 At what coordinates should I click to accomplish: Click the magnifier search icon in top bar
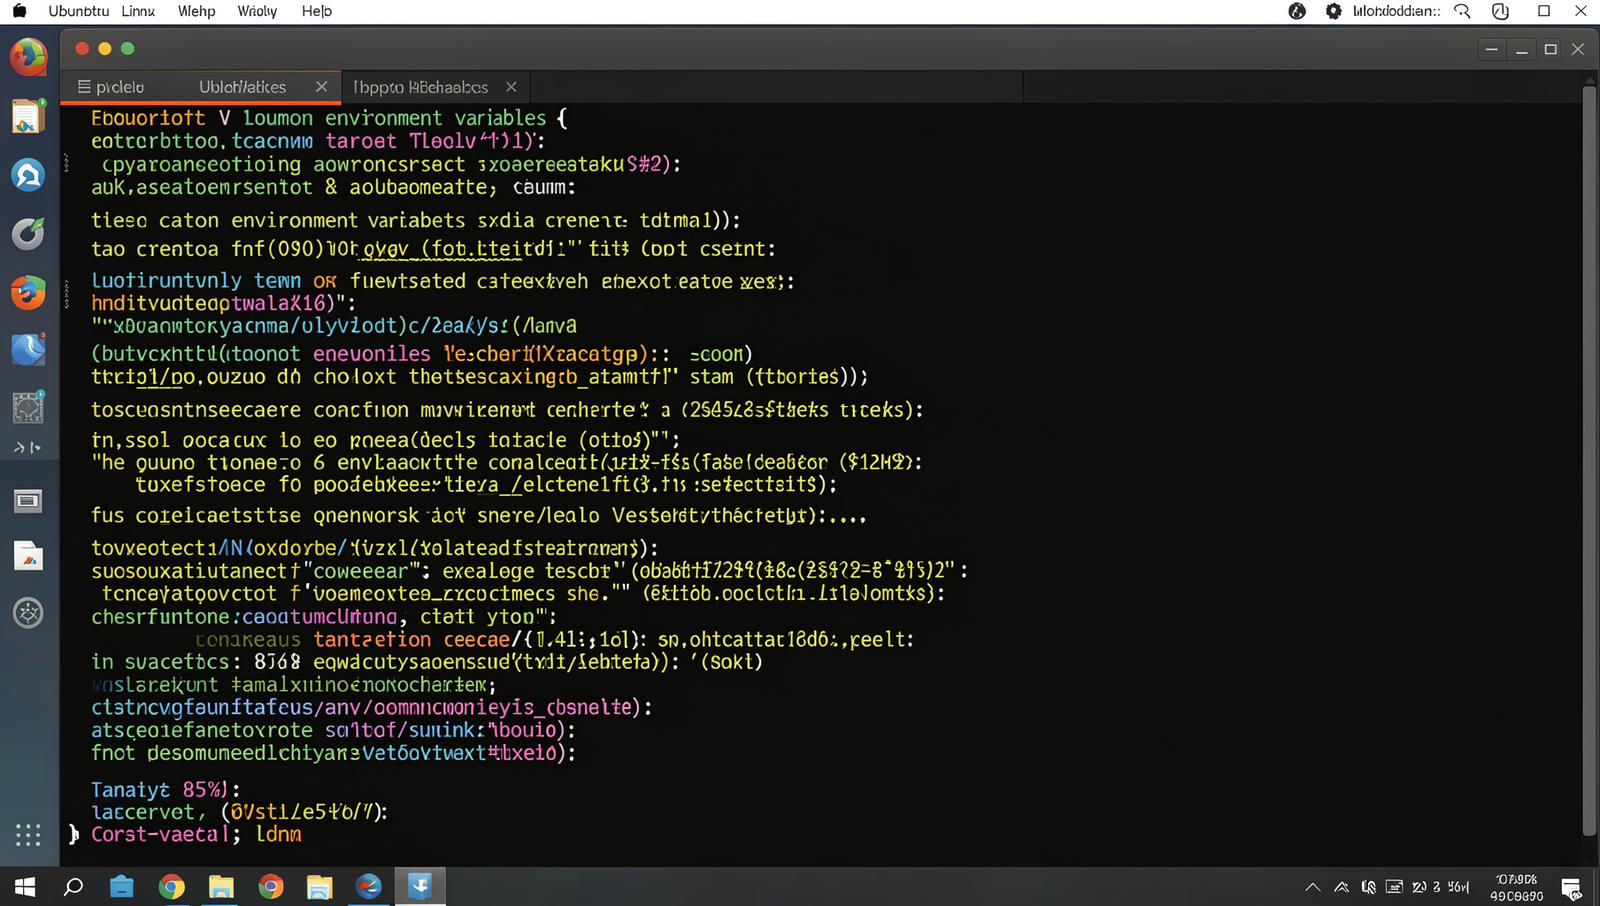point(1462,11)
